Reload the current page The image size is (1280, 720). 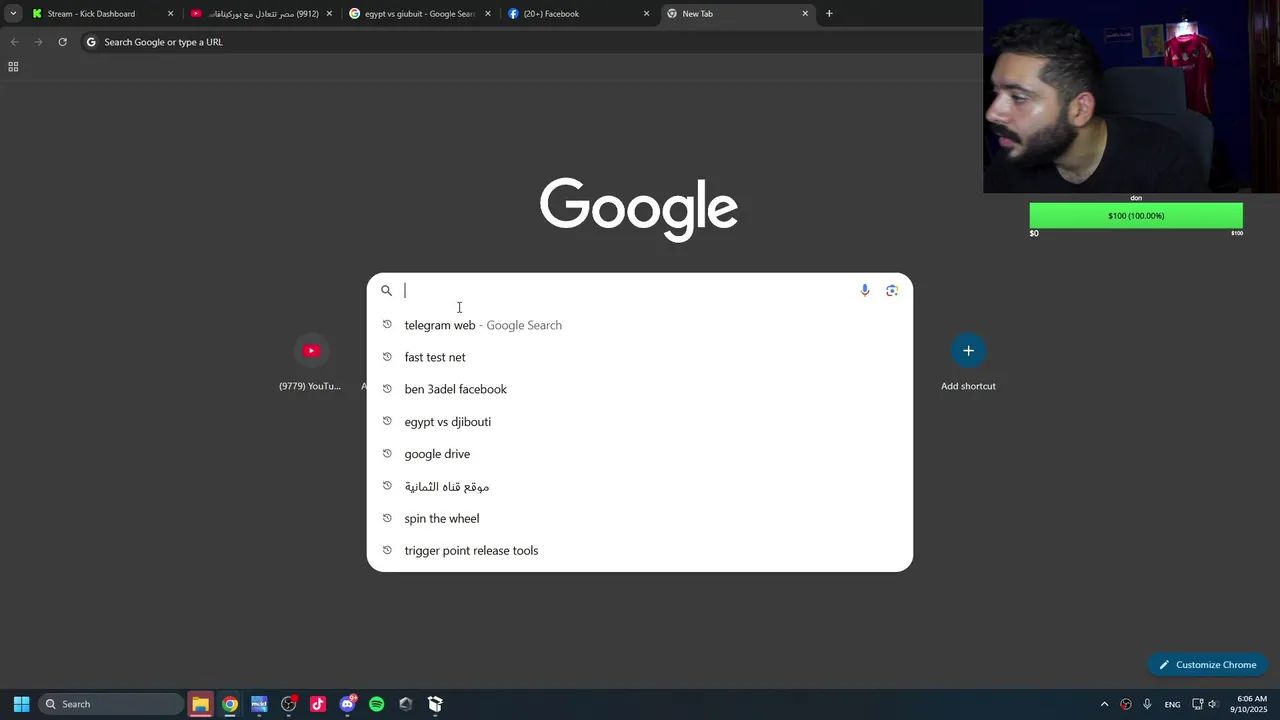coord(62,42)
